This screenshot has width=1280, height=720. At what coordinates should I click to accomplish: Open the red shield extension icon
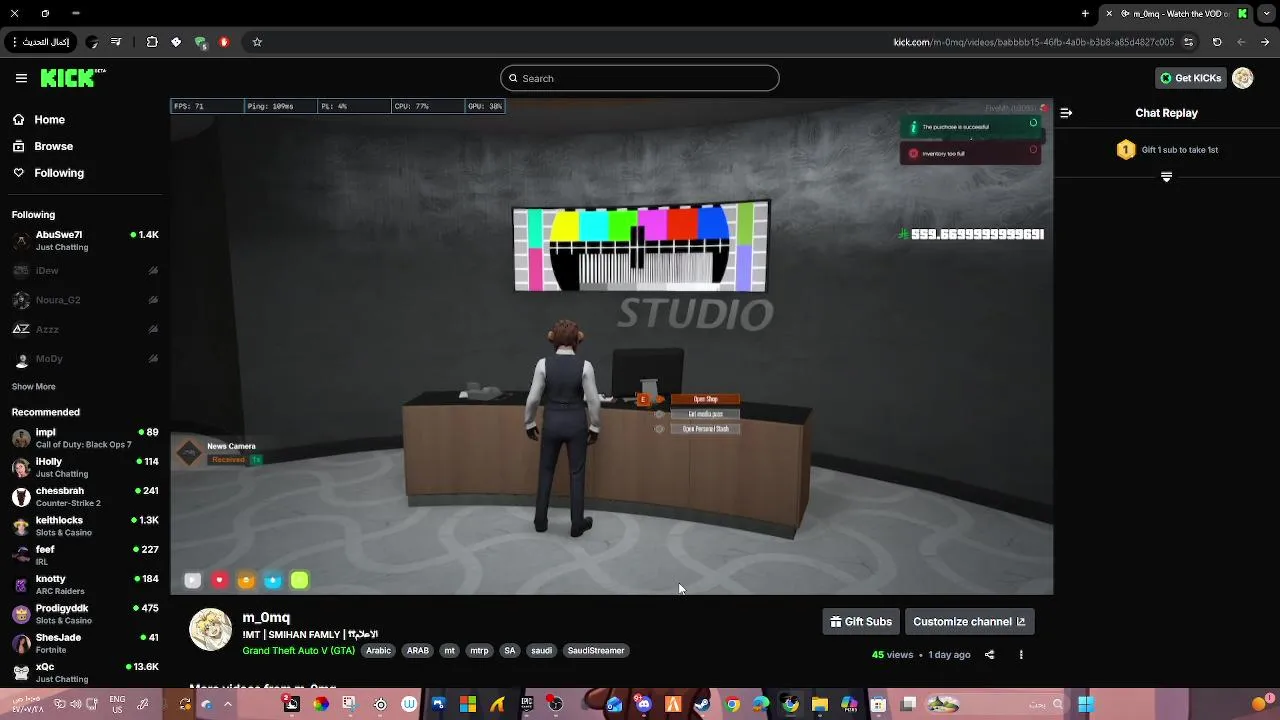pyautogui.click(x=224, y=42)
